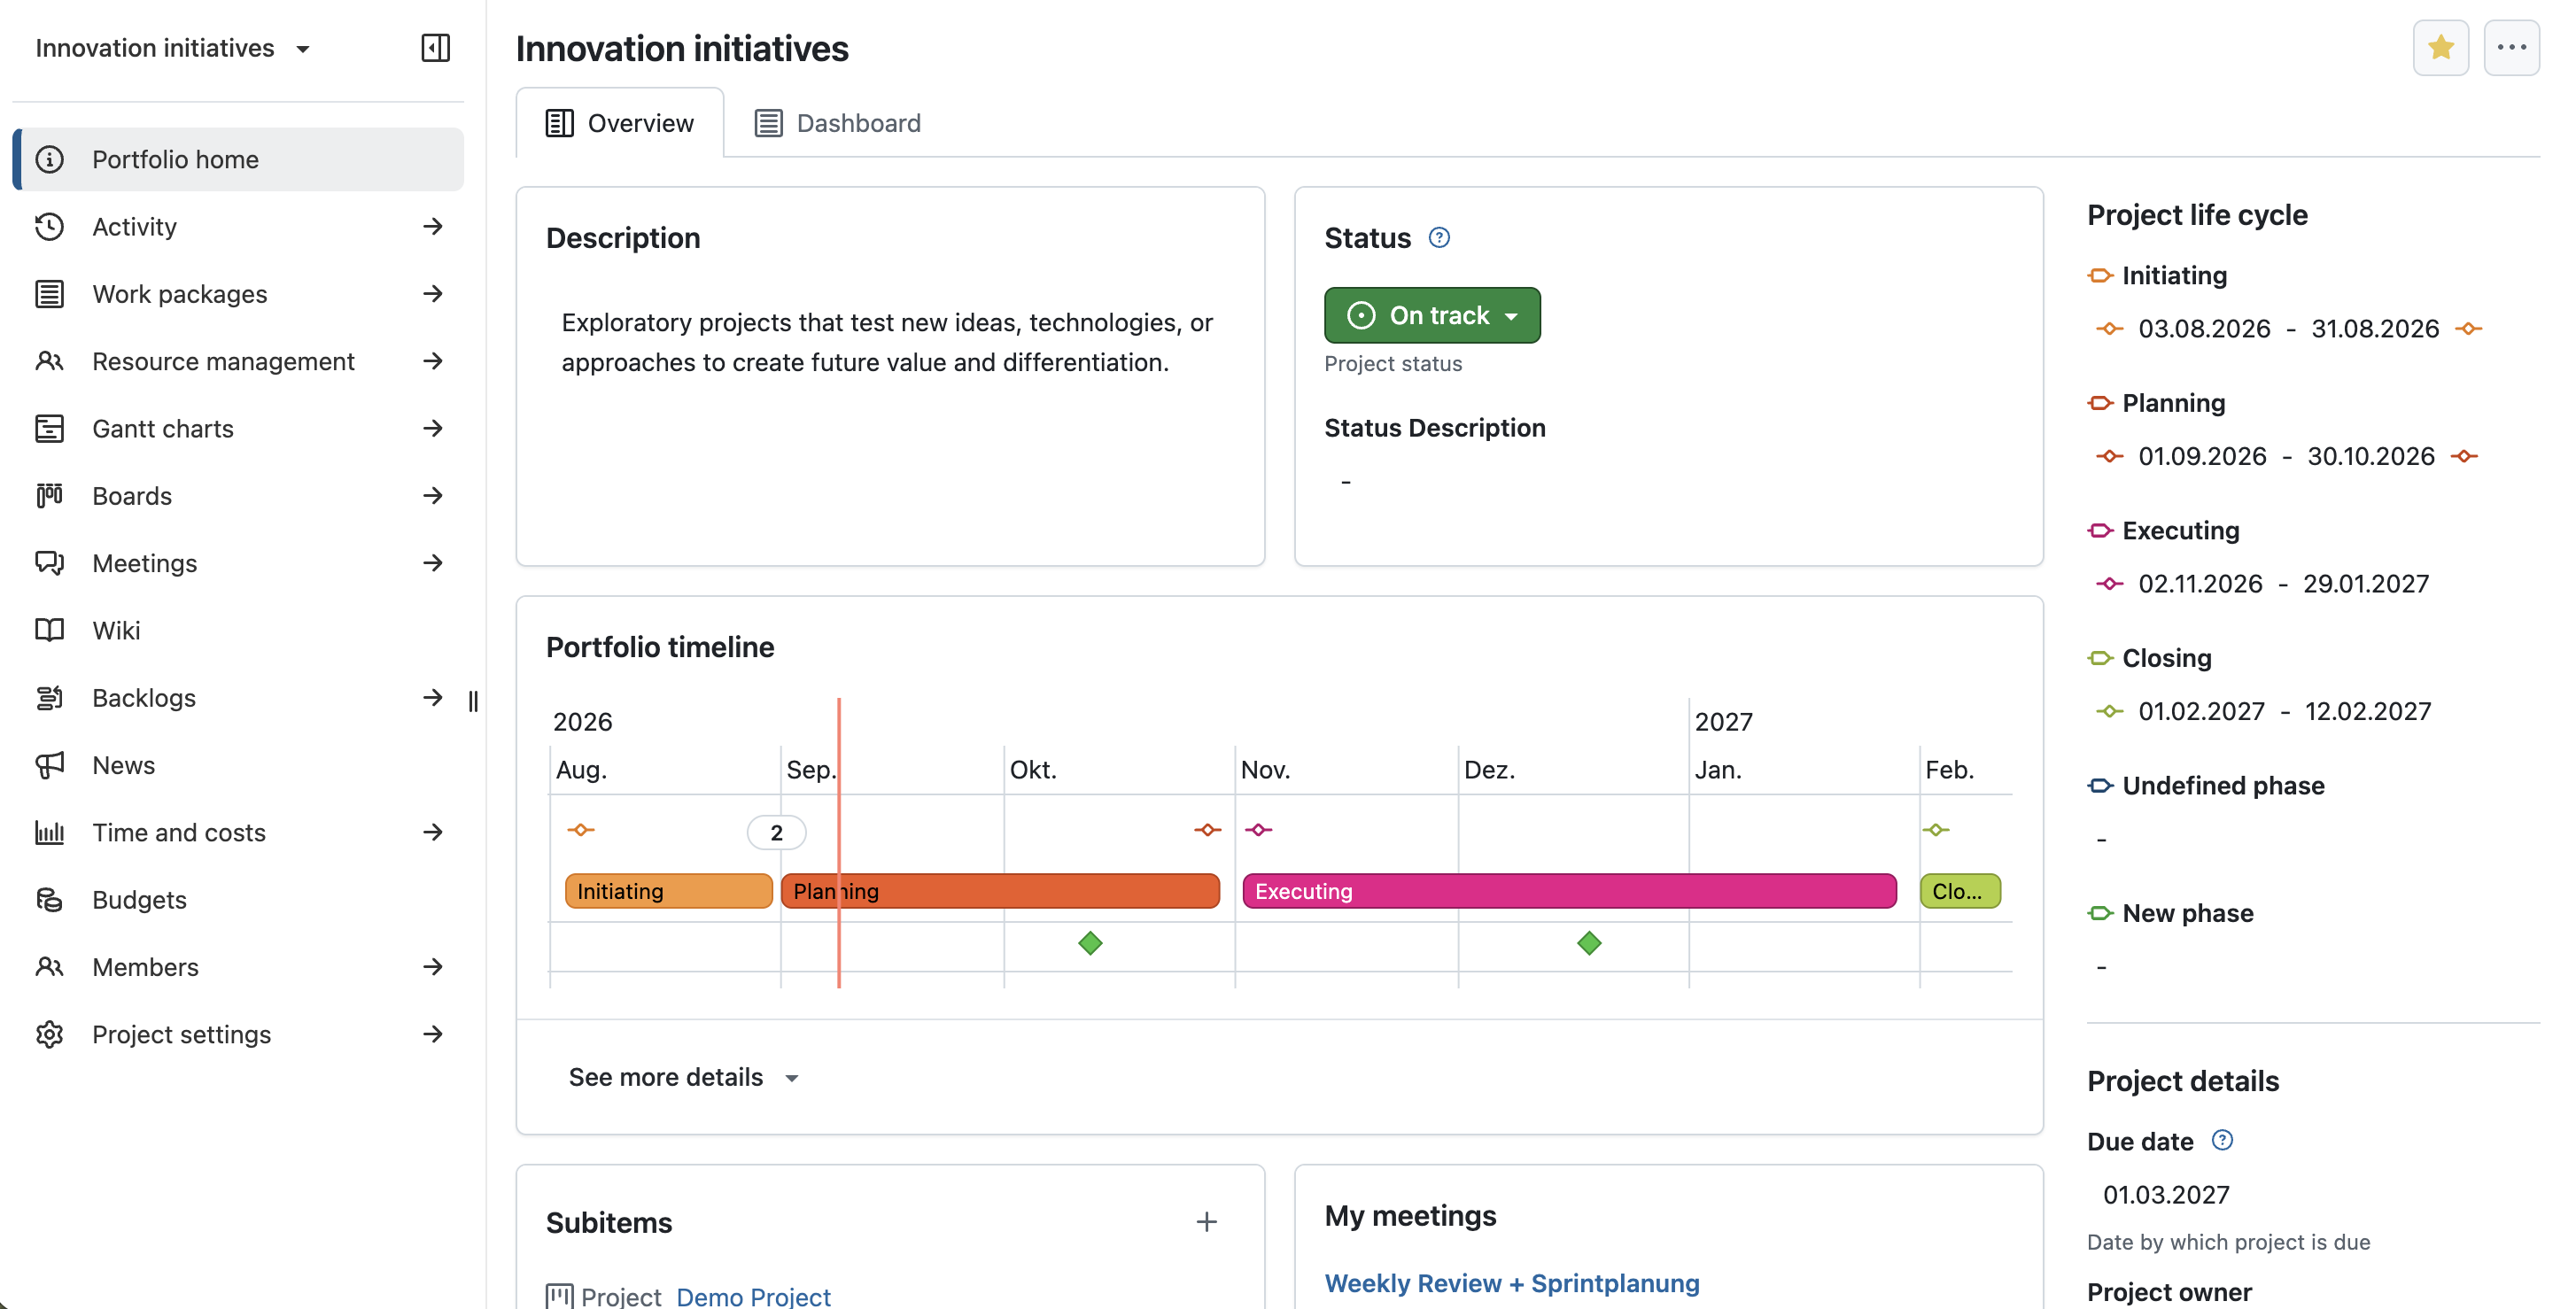Click the Members people icon
This screenshot has height=1309, width=2576.
[x=49, y=967]
